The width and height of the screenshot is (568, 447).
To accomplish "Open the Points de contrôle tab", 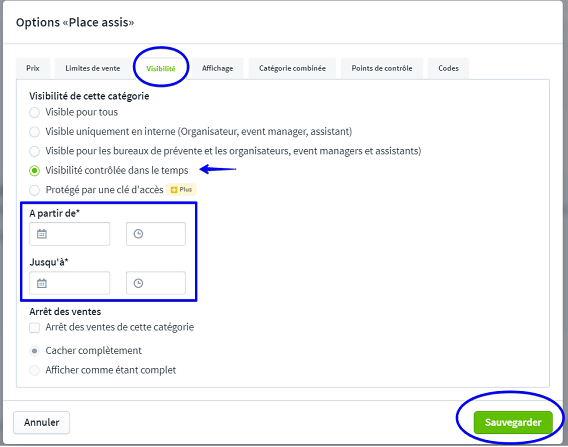I will pos(382,68).
